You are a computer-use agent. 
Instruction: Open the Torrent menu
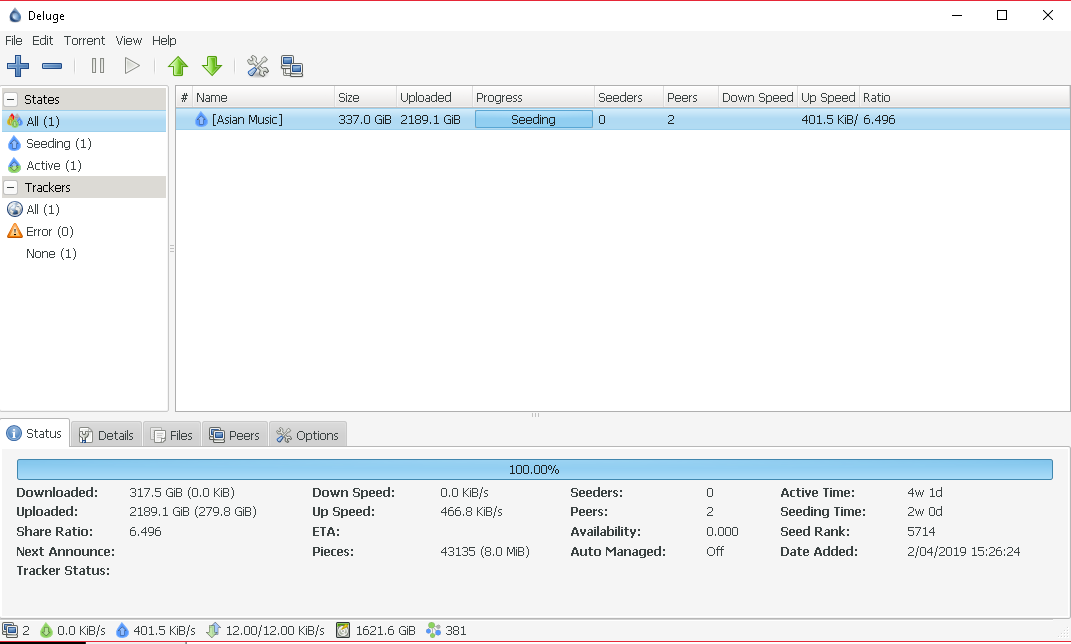tap(84, 40)
